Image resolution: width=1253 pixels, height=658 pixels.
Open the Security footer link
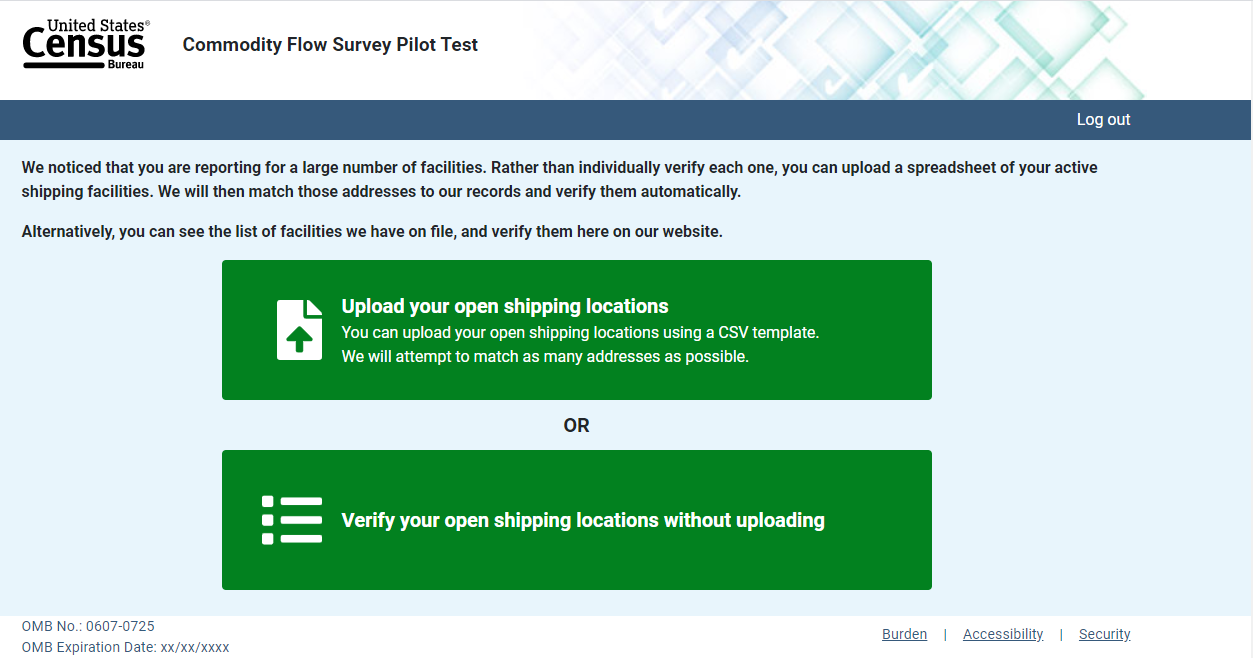pyautogui.click(x=1104, y=634)
